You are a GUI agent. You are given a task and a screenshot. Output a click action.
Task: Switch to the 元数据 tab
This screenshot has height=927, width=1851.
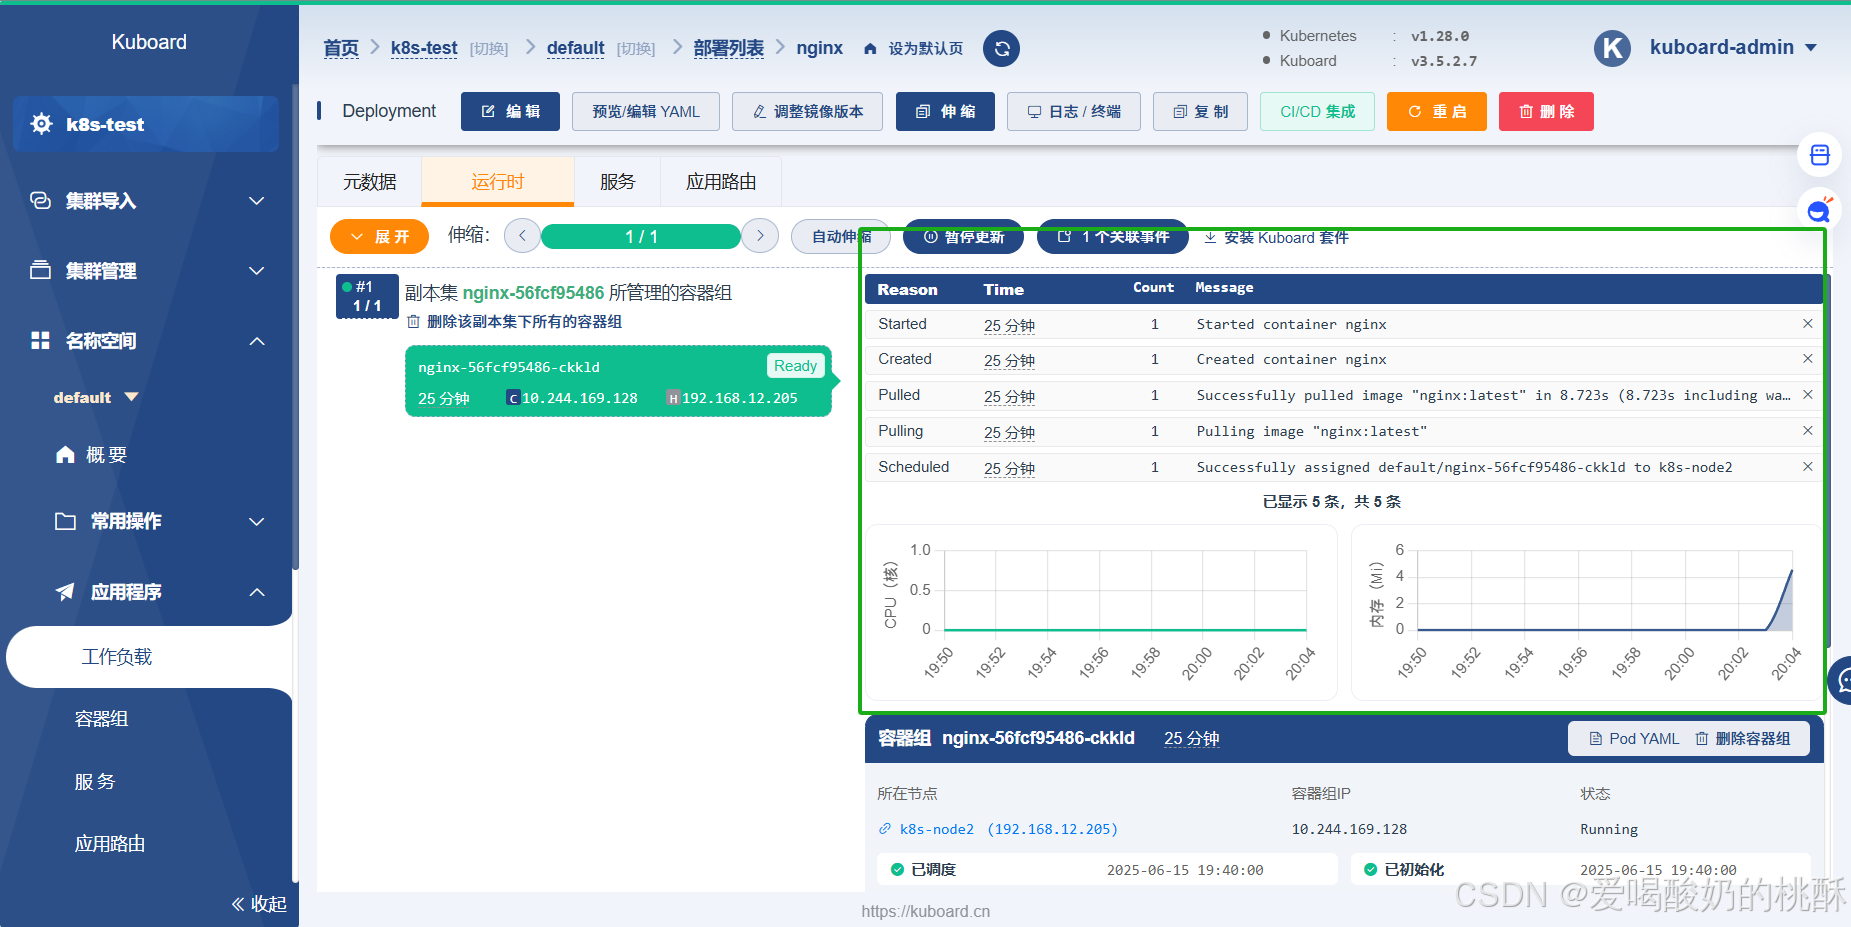(370, 182)
